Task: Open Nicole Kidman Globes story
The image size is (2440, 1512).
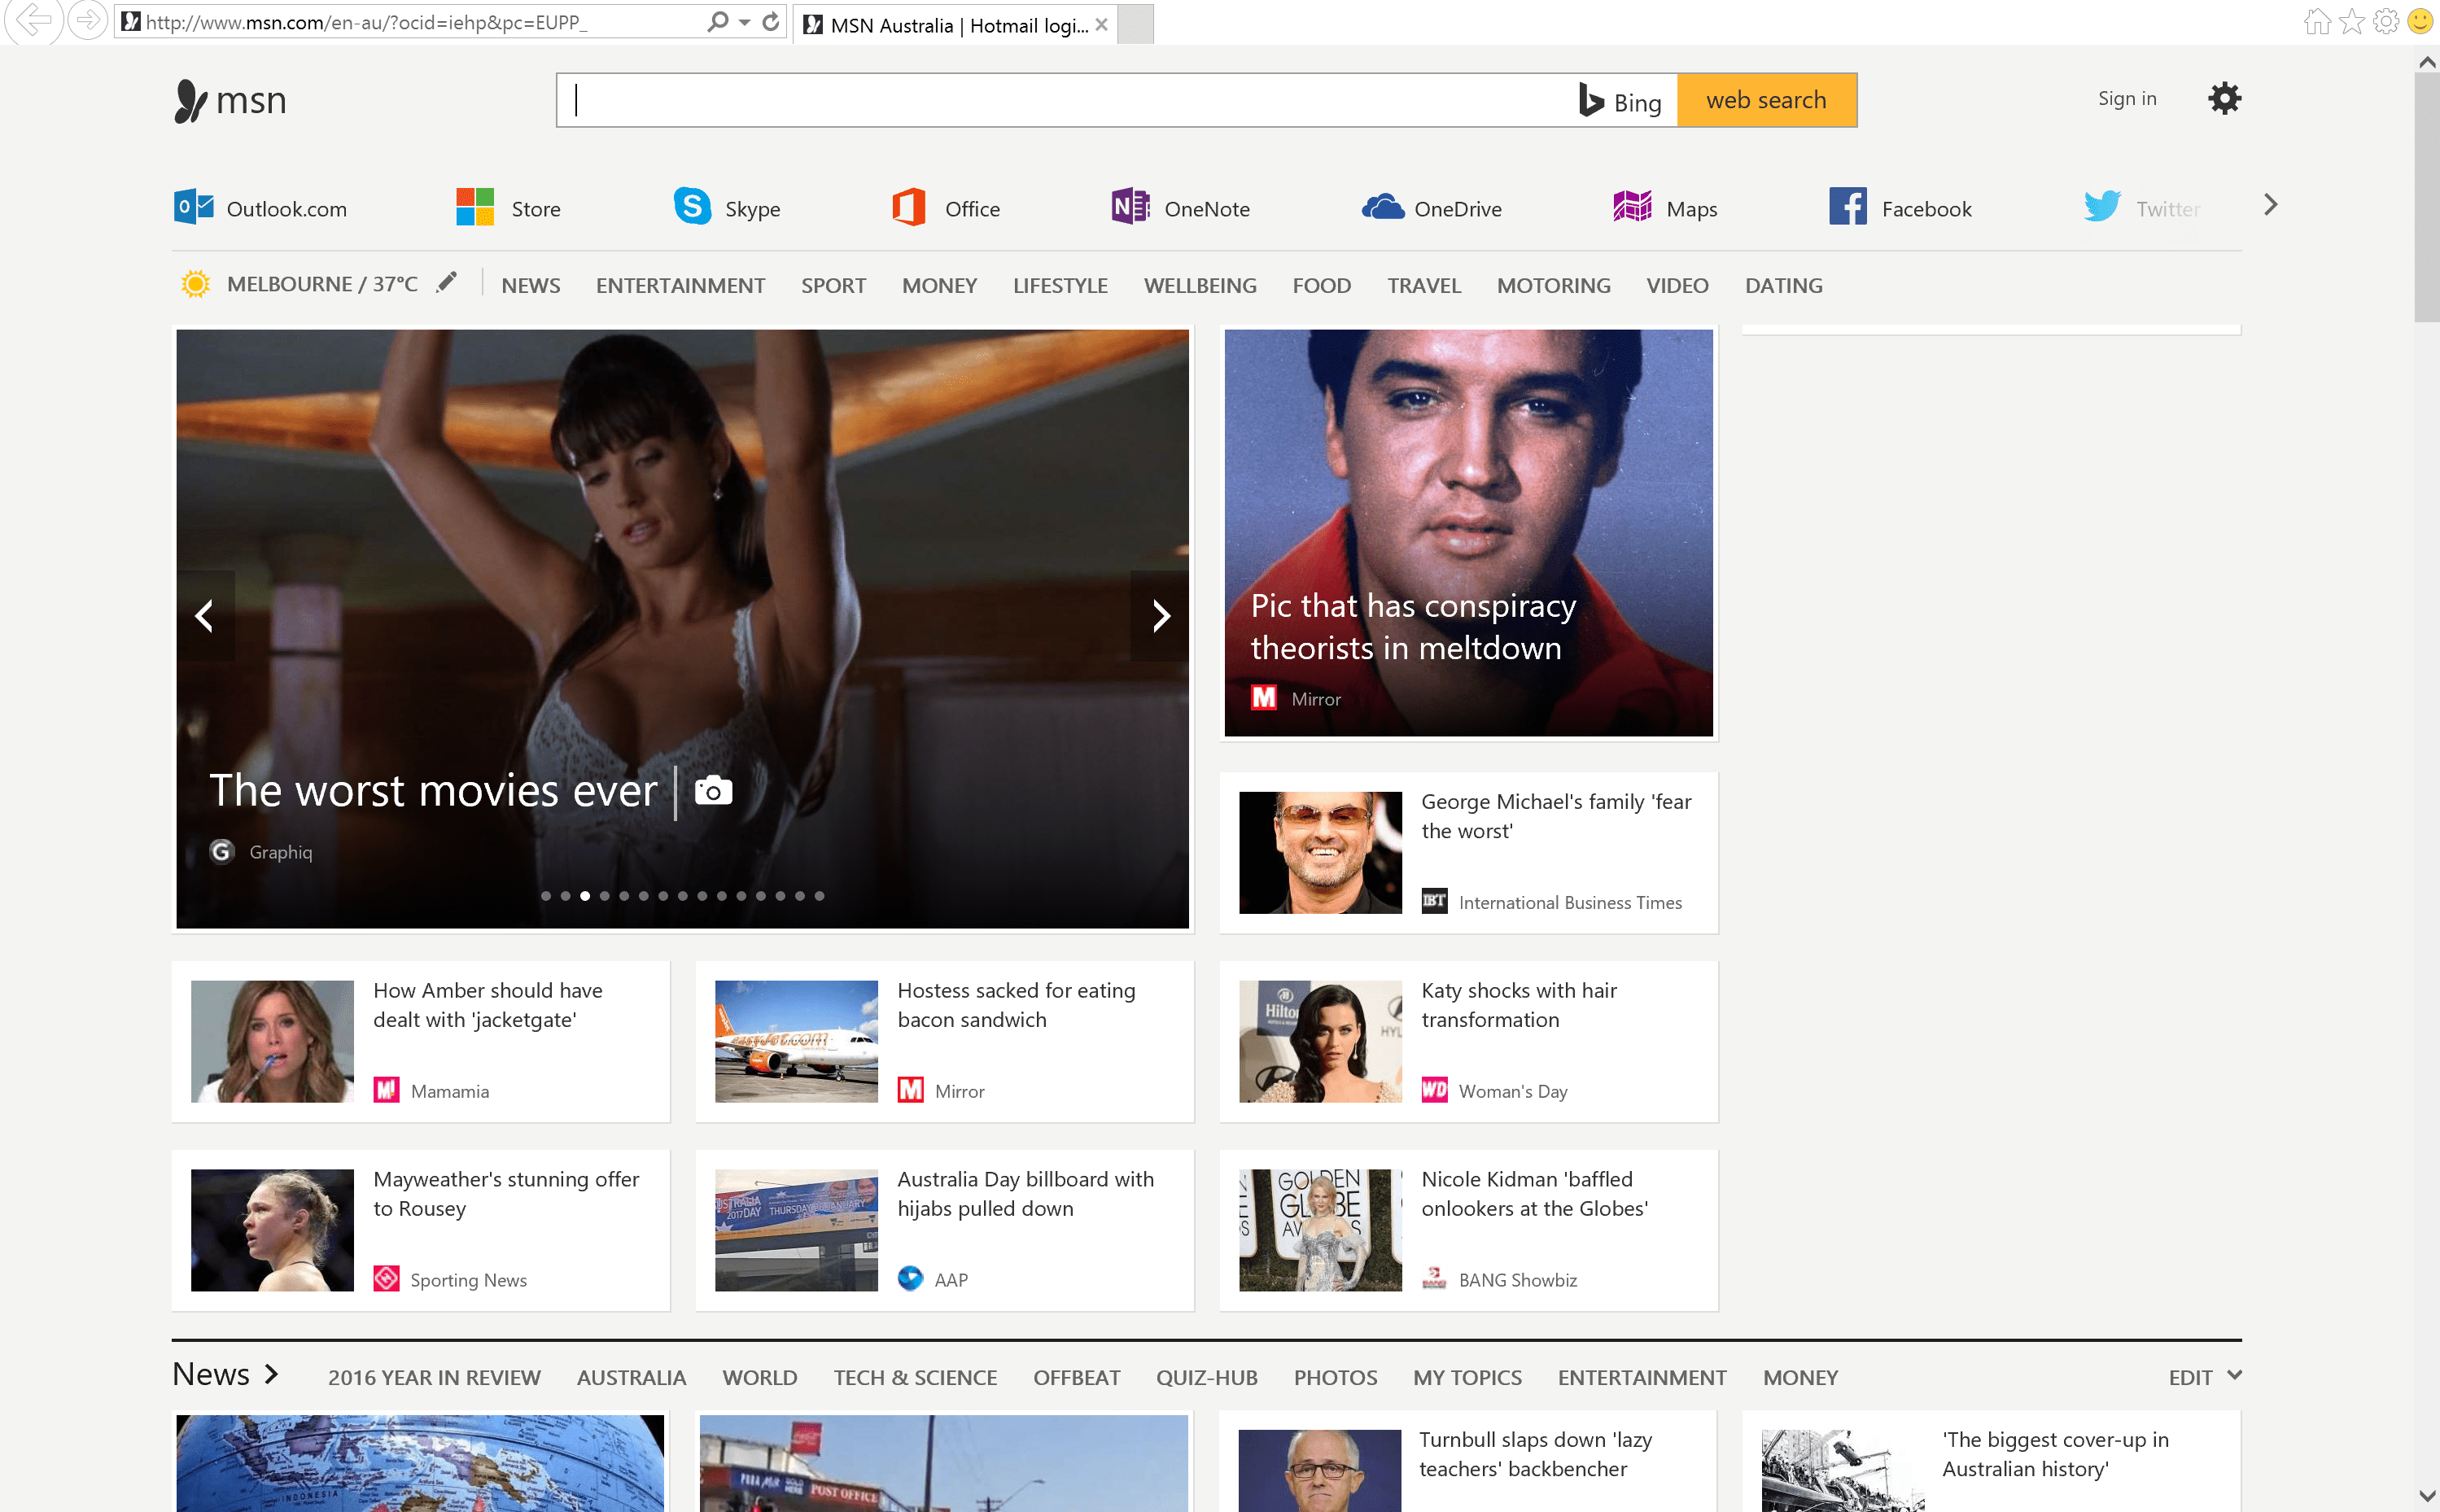Action: pyautogui.click(x=1468, y=1230)
